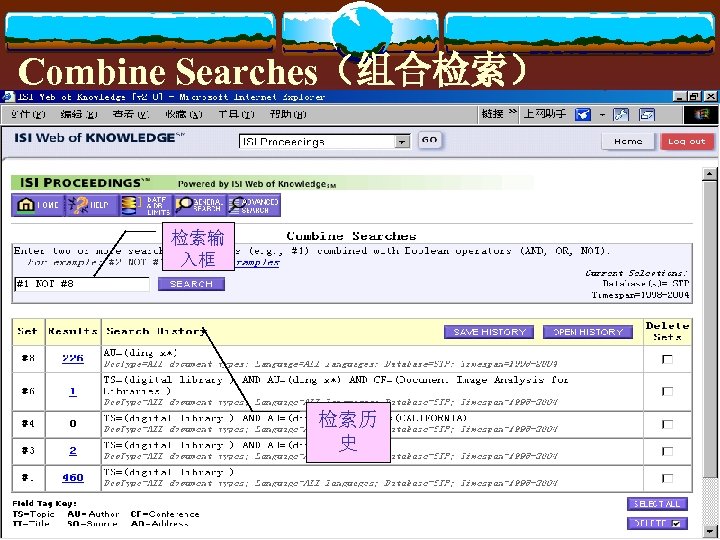
Task: Click the Windows flag logo in browser corner
Action: pyautogui.click(x=701, y=114)
